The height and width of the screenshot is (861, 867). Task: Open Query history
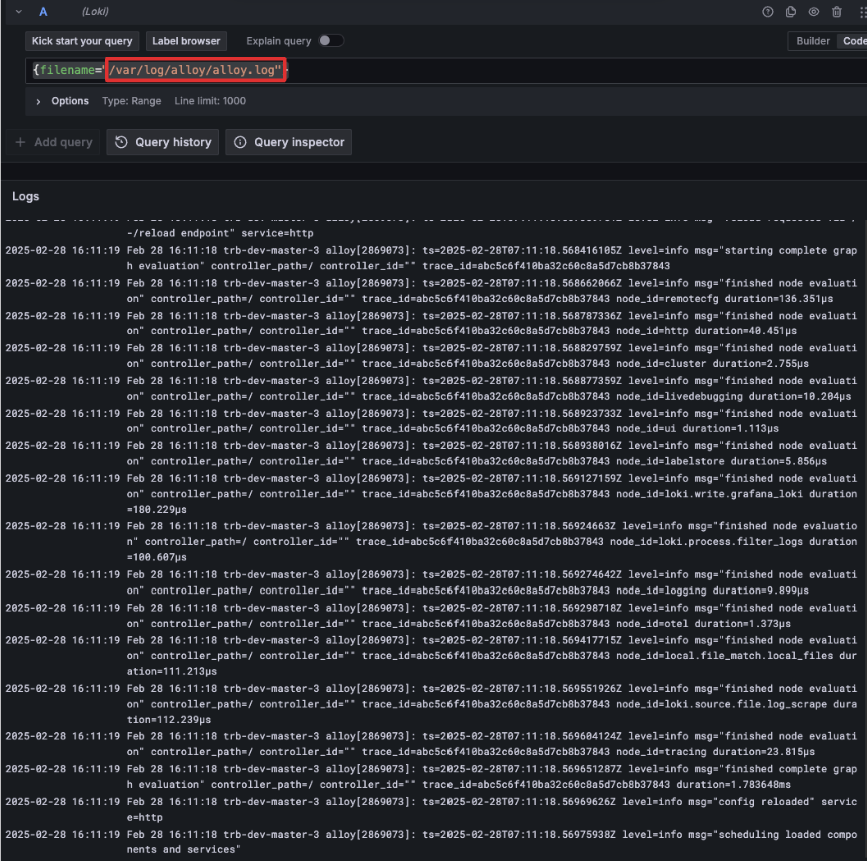pyautogui.click(x=163, y=142)
